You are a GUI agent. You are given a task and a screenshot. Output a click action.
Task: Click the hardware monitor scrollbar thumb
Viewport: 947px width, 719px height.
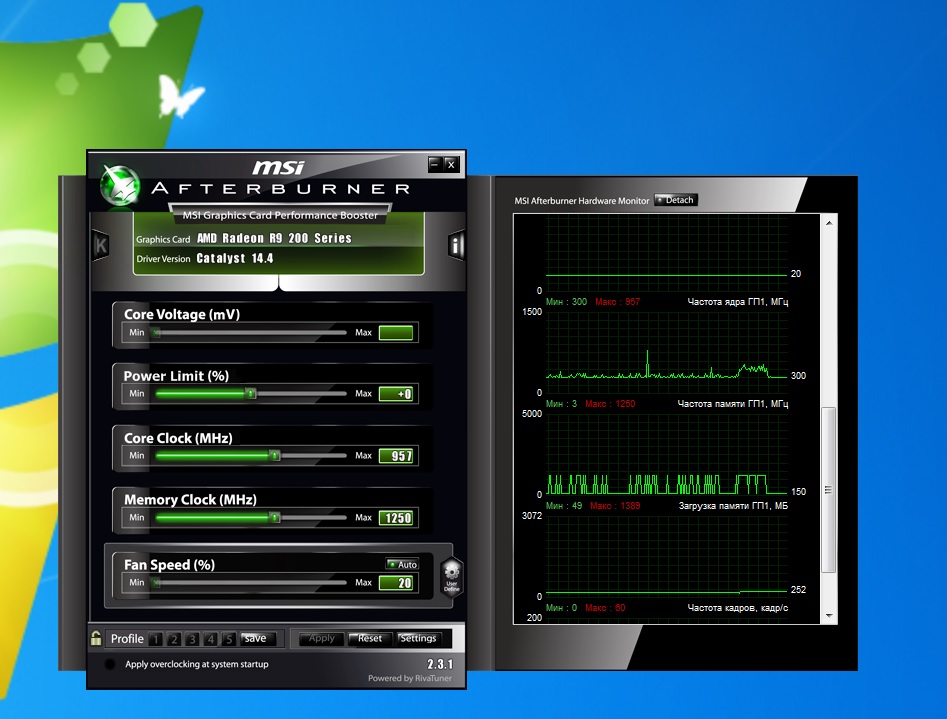pyautogui.click(x=829, y=490)
